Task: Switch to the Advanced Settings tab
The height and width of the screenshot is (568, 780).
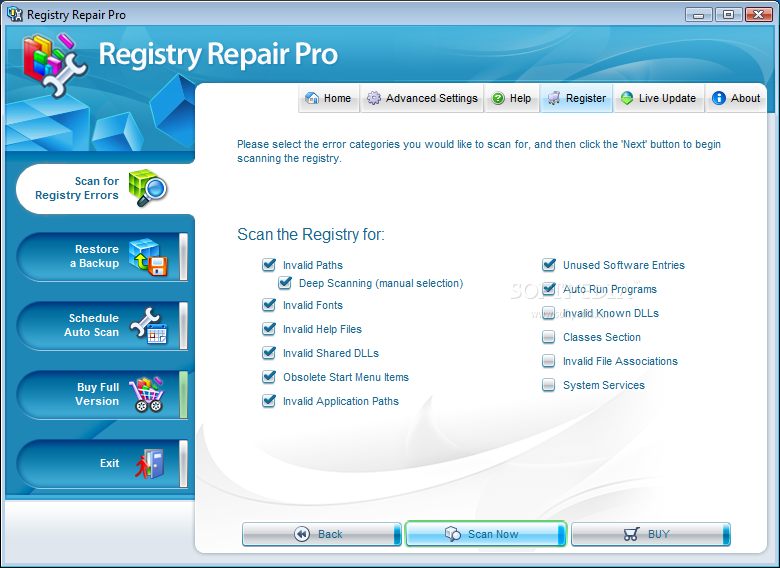Action: [422, 98]
